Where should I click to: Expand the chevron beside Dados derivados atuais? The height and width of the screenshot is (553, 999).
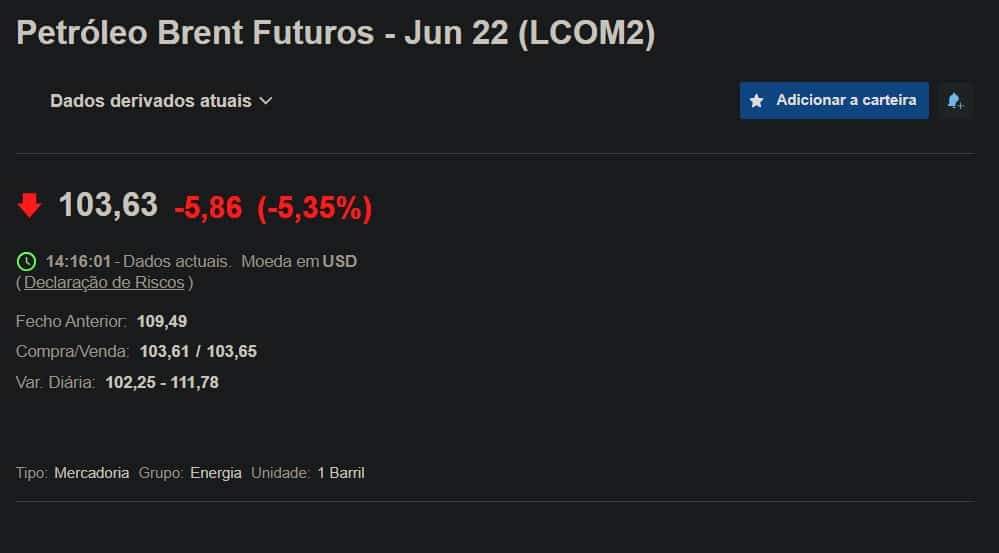pyautogui.click(x=266, y=101)
